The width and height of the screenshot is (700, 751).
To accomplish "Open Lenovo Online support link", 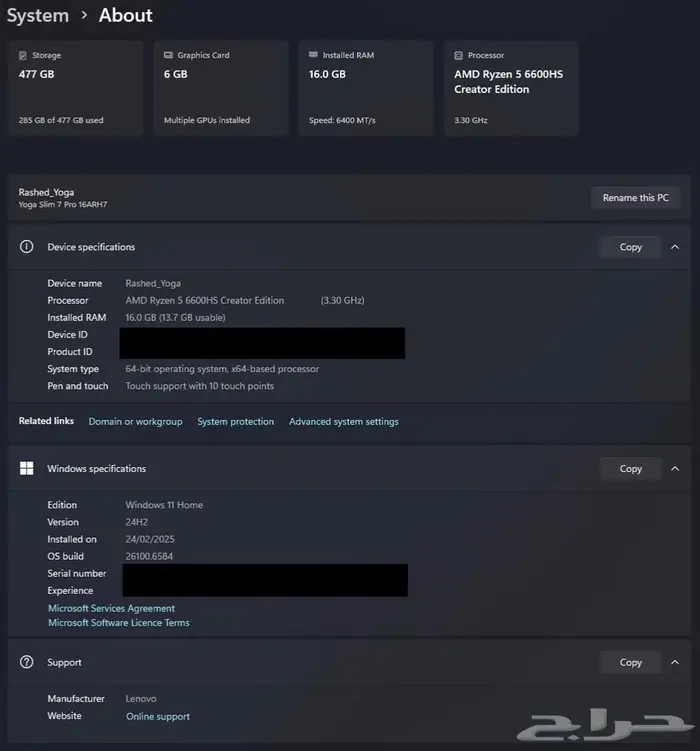I will (157, 716).
